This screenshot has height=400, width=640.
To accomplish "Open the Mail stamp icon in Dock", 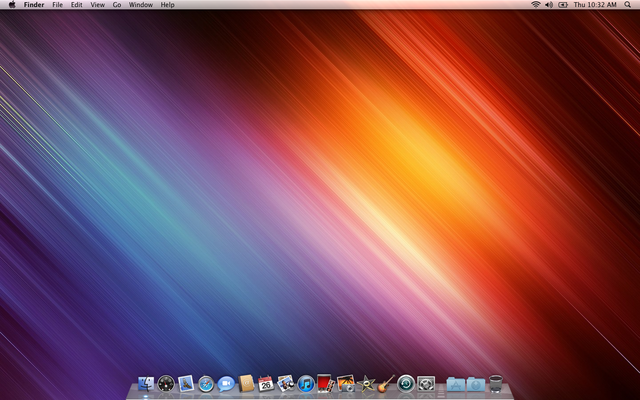I will (x=186, y=384).
